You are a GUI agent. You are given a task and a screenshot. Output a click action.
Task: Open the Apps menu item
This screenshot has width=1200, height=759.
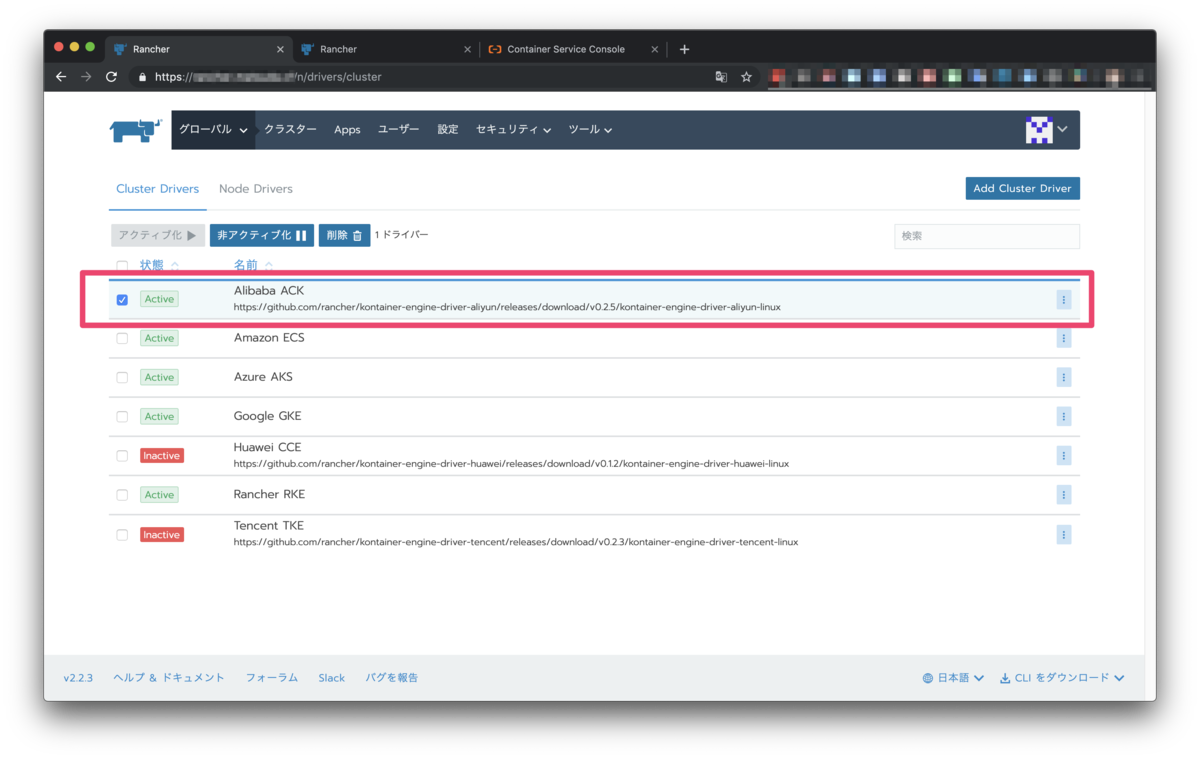point(347,130)
